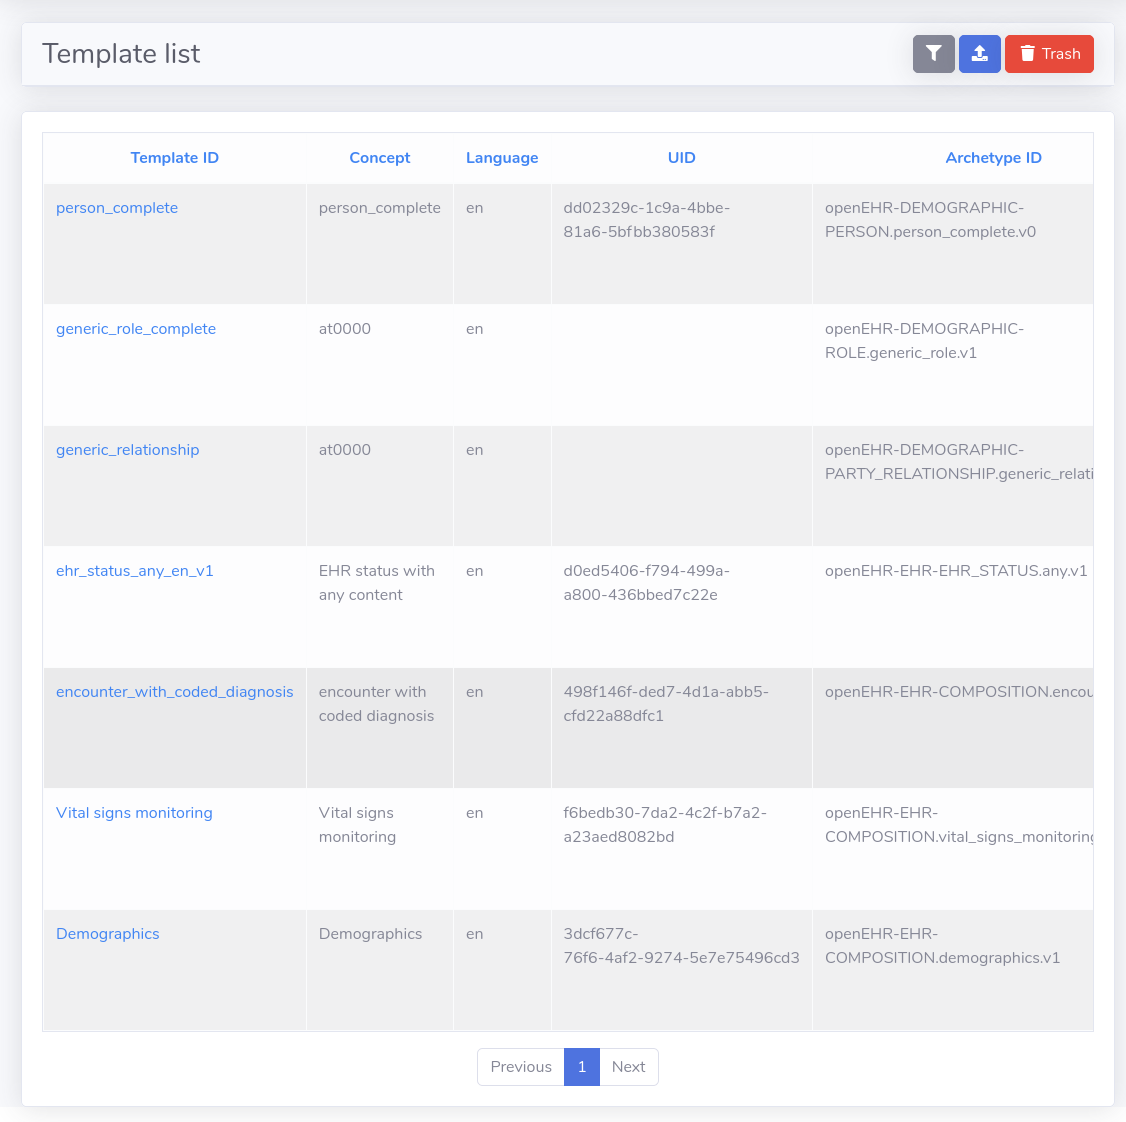The image size is (1126, 1122).
Task: Open encounter_with_coded_diagnosis template link
Action: tap(175, 692)
